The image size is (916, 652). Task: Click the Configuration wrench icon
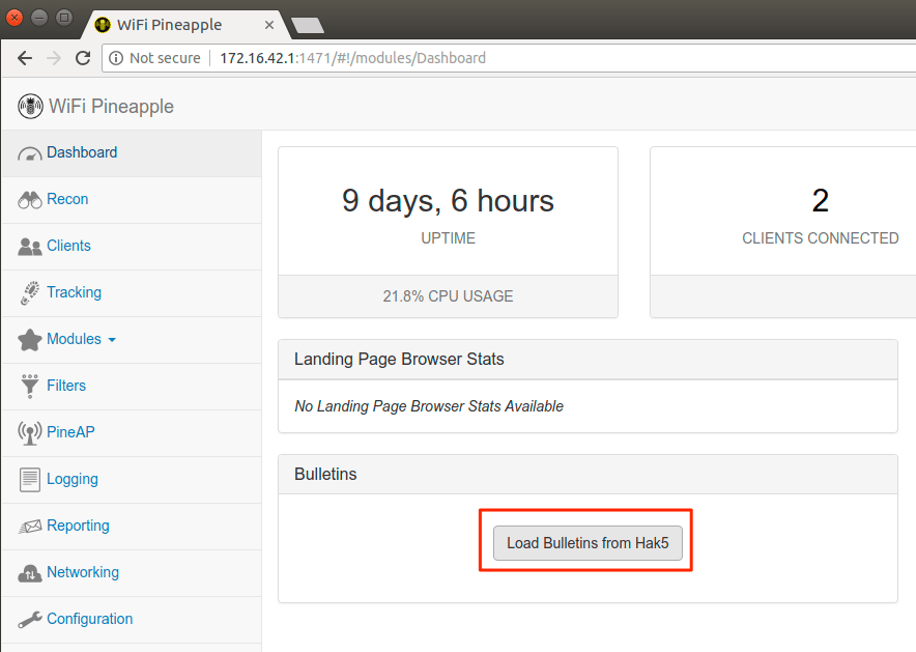(30, 620)
